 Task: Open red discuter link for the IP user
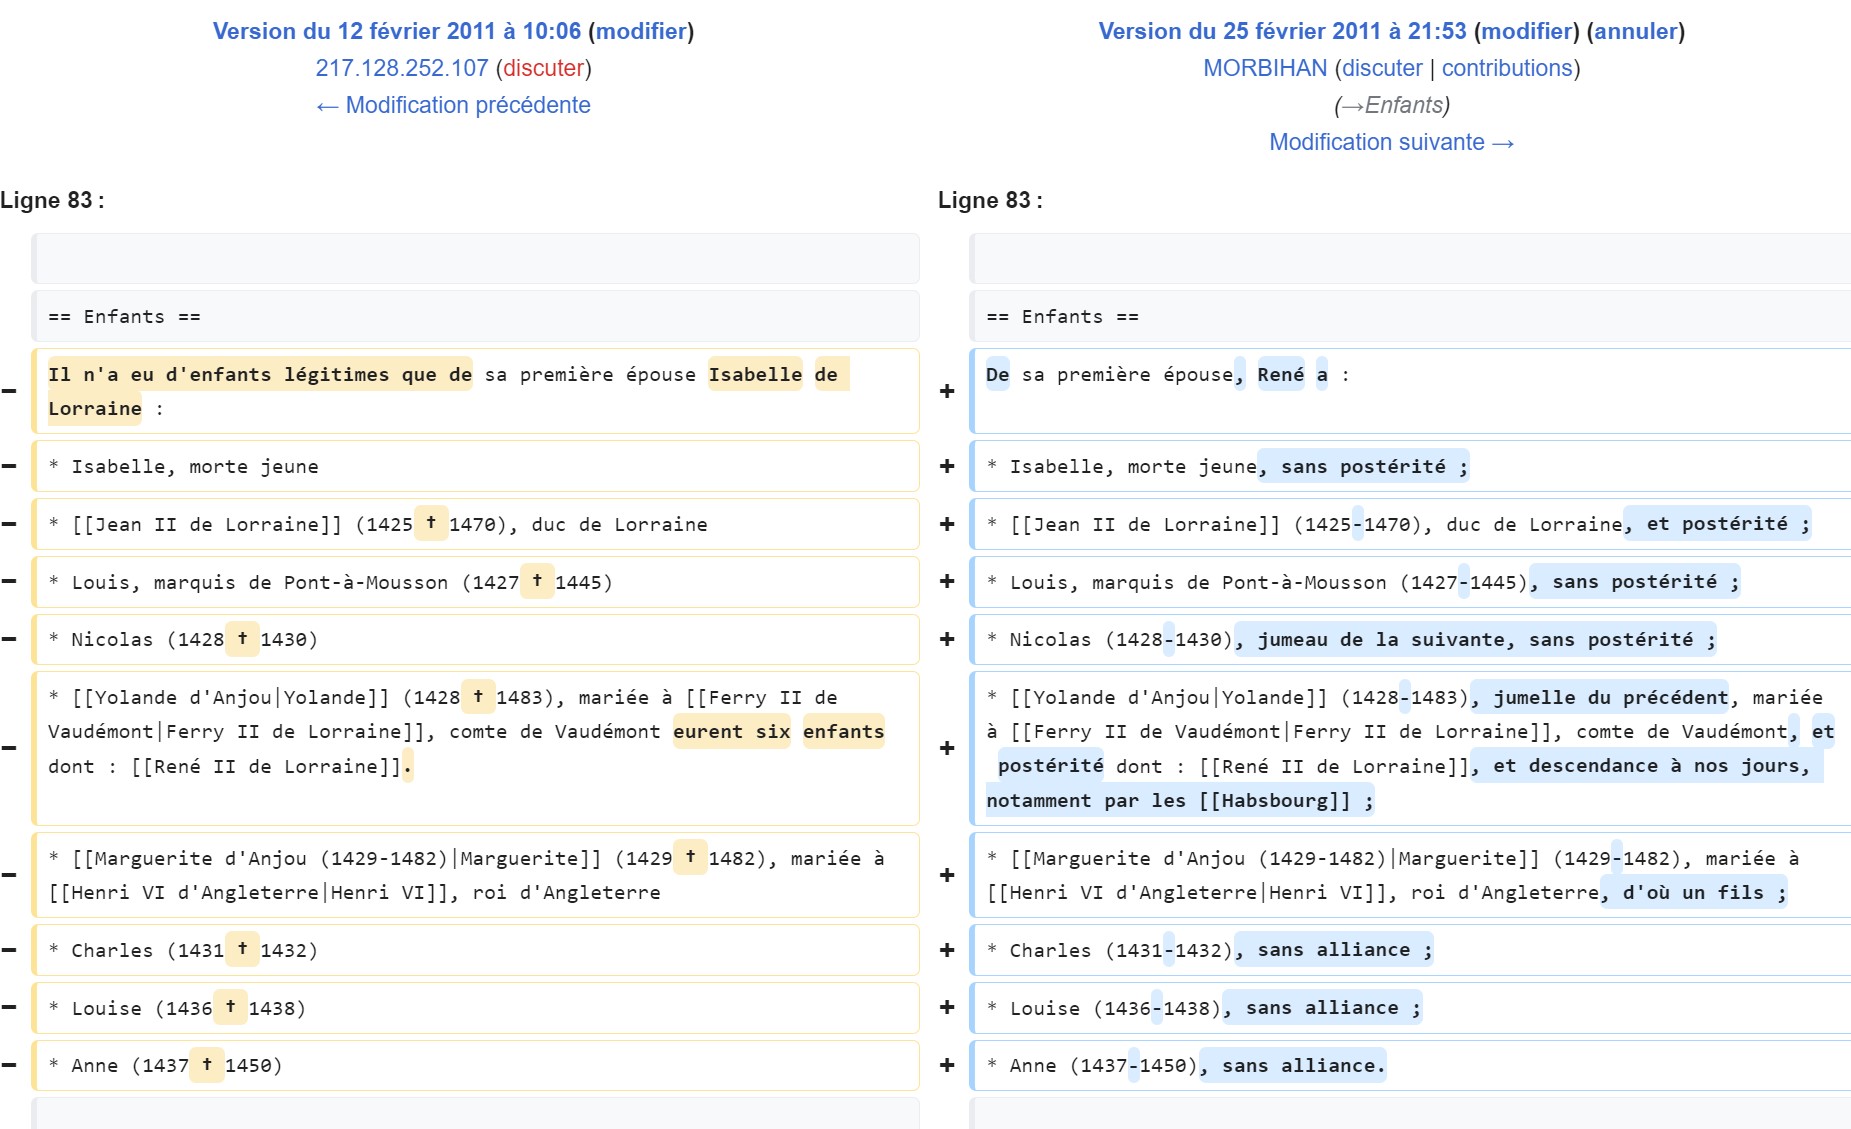pos(543,68)
